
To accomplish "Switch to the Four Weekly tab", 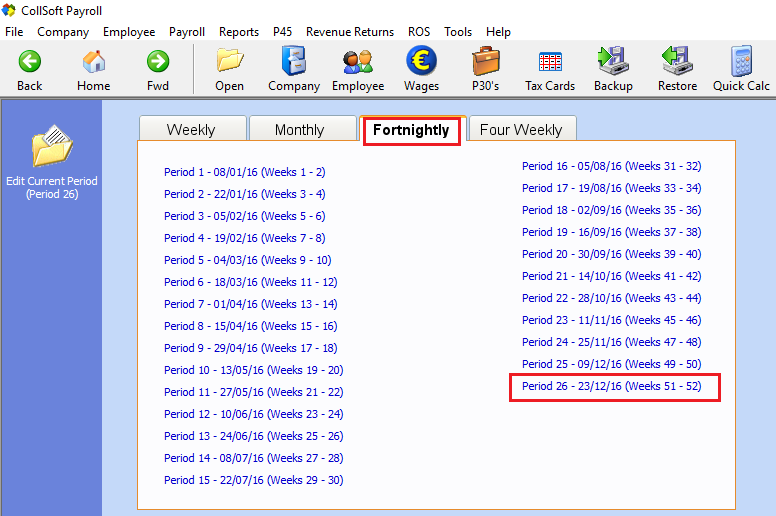I will coord(521,130).
